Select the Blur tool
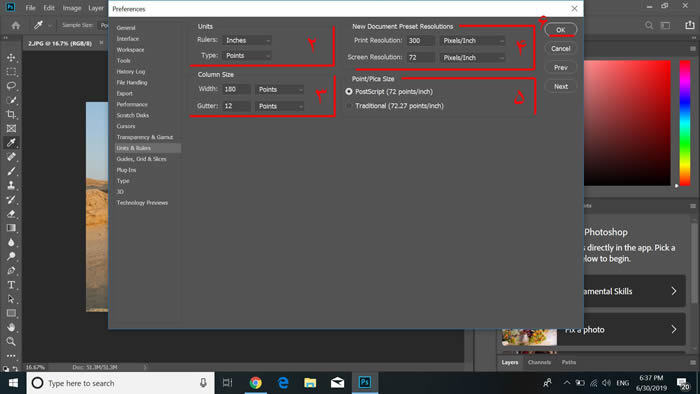The height and width of the screenshot is (394, 700). coord(11,242)
